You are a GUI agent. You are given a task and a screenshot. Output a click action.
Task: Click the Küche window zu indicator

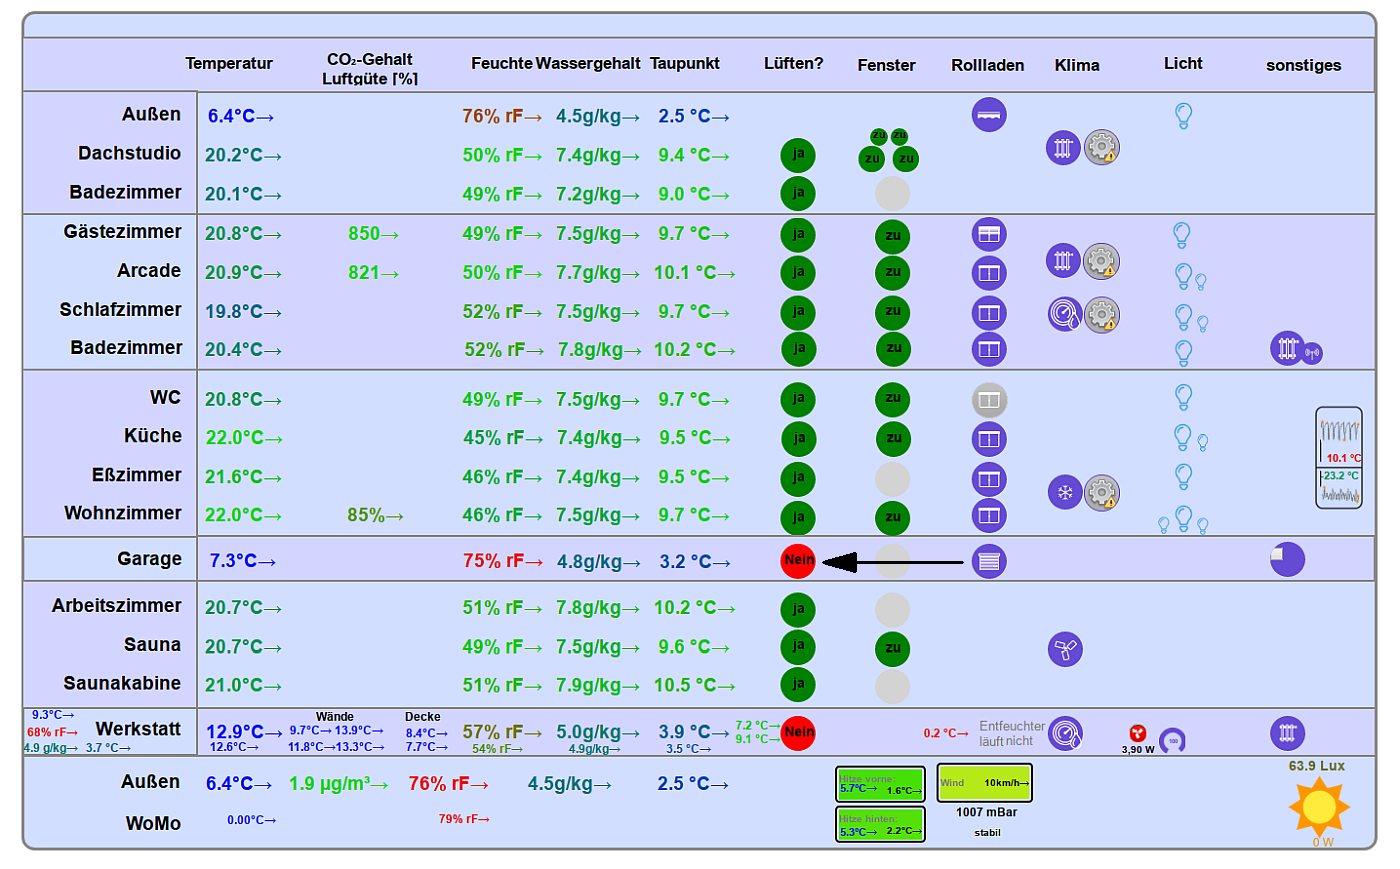(x=893, y=438)
